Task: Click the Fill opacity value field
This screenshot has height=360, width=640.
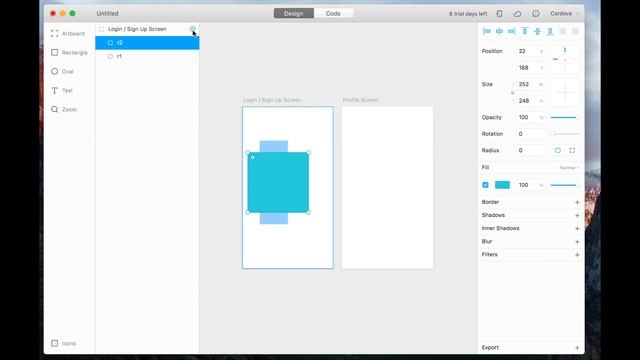Action: pos(530,185)
